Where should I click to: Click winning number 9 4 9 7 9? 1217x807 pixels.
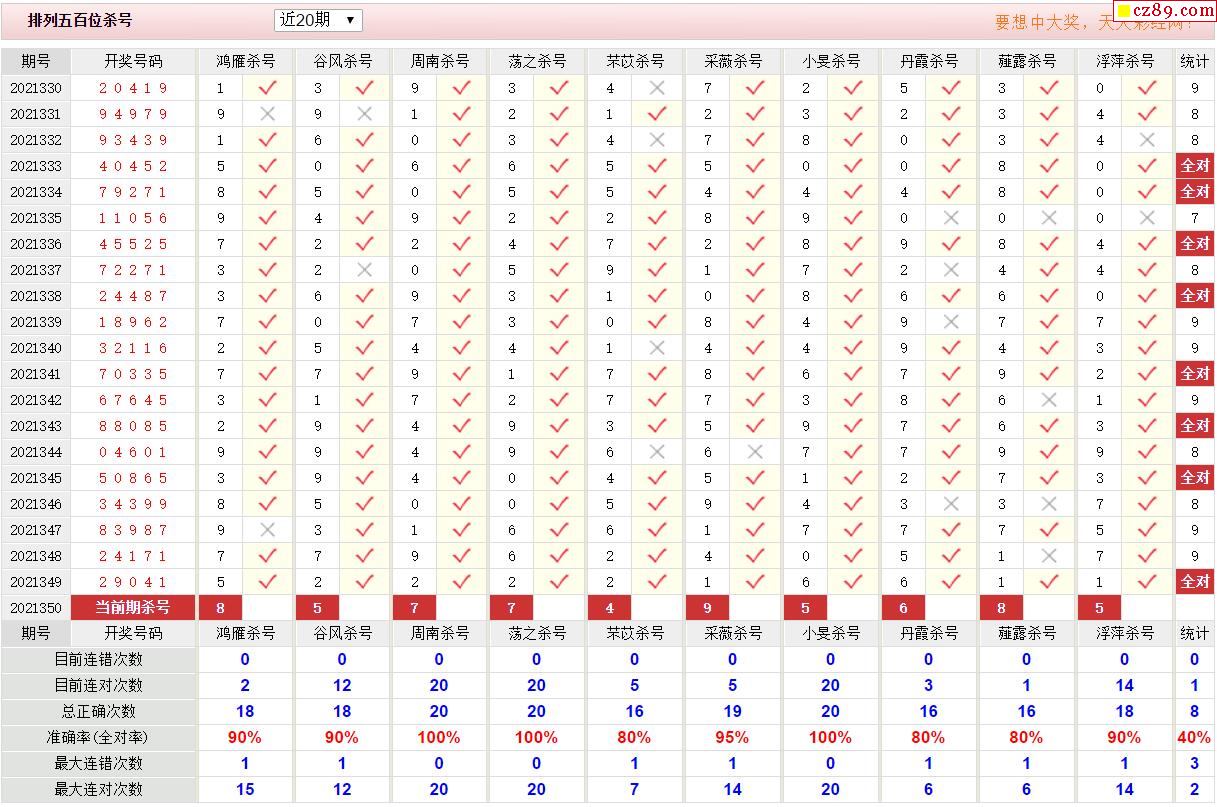tap(133, 114)
